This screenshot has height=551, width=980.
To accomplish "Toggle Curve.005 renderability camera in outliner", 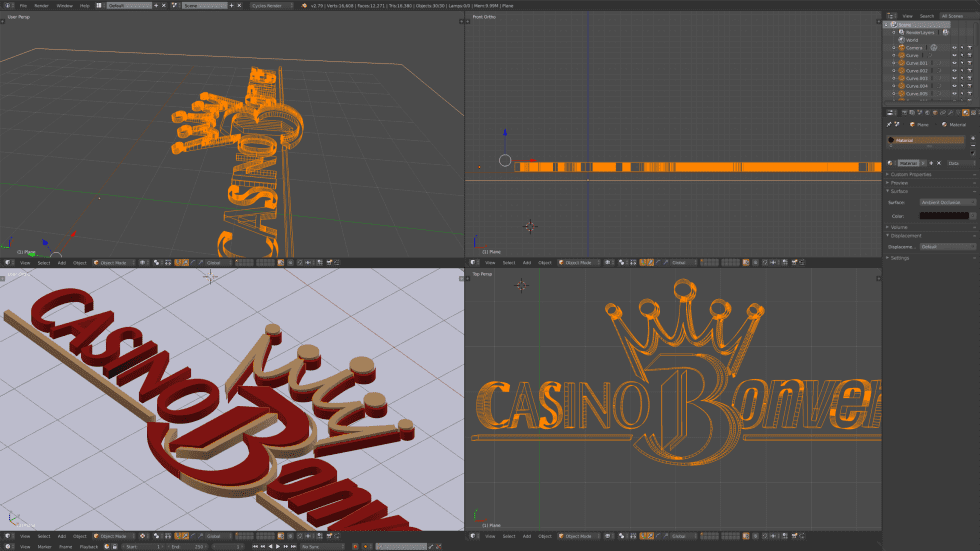I will tap(969, 94).
